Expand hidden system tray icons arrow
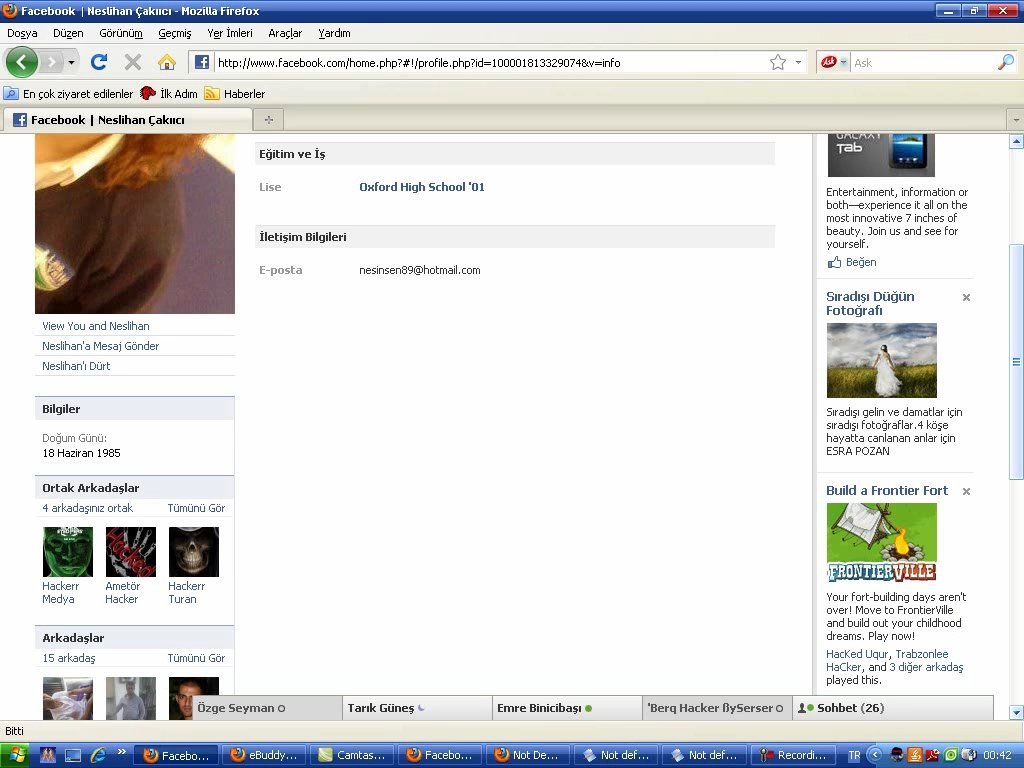Viewport: 1024px width, 768px height. pos(874,755)
